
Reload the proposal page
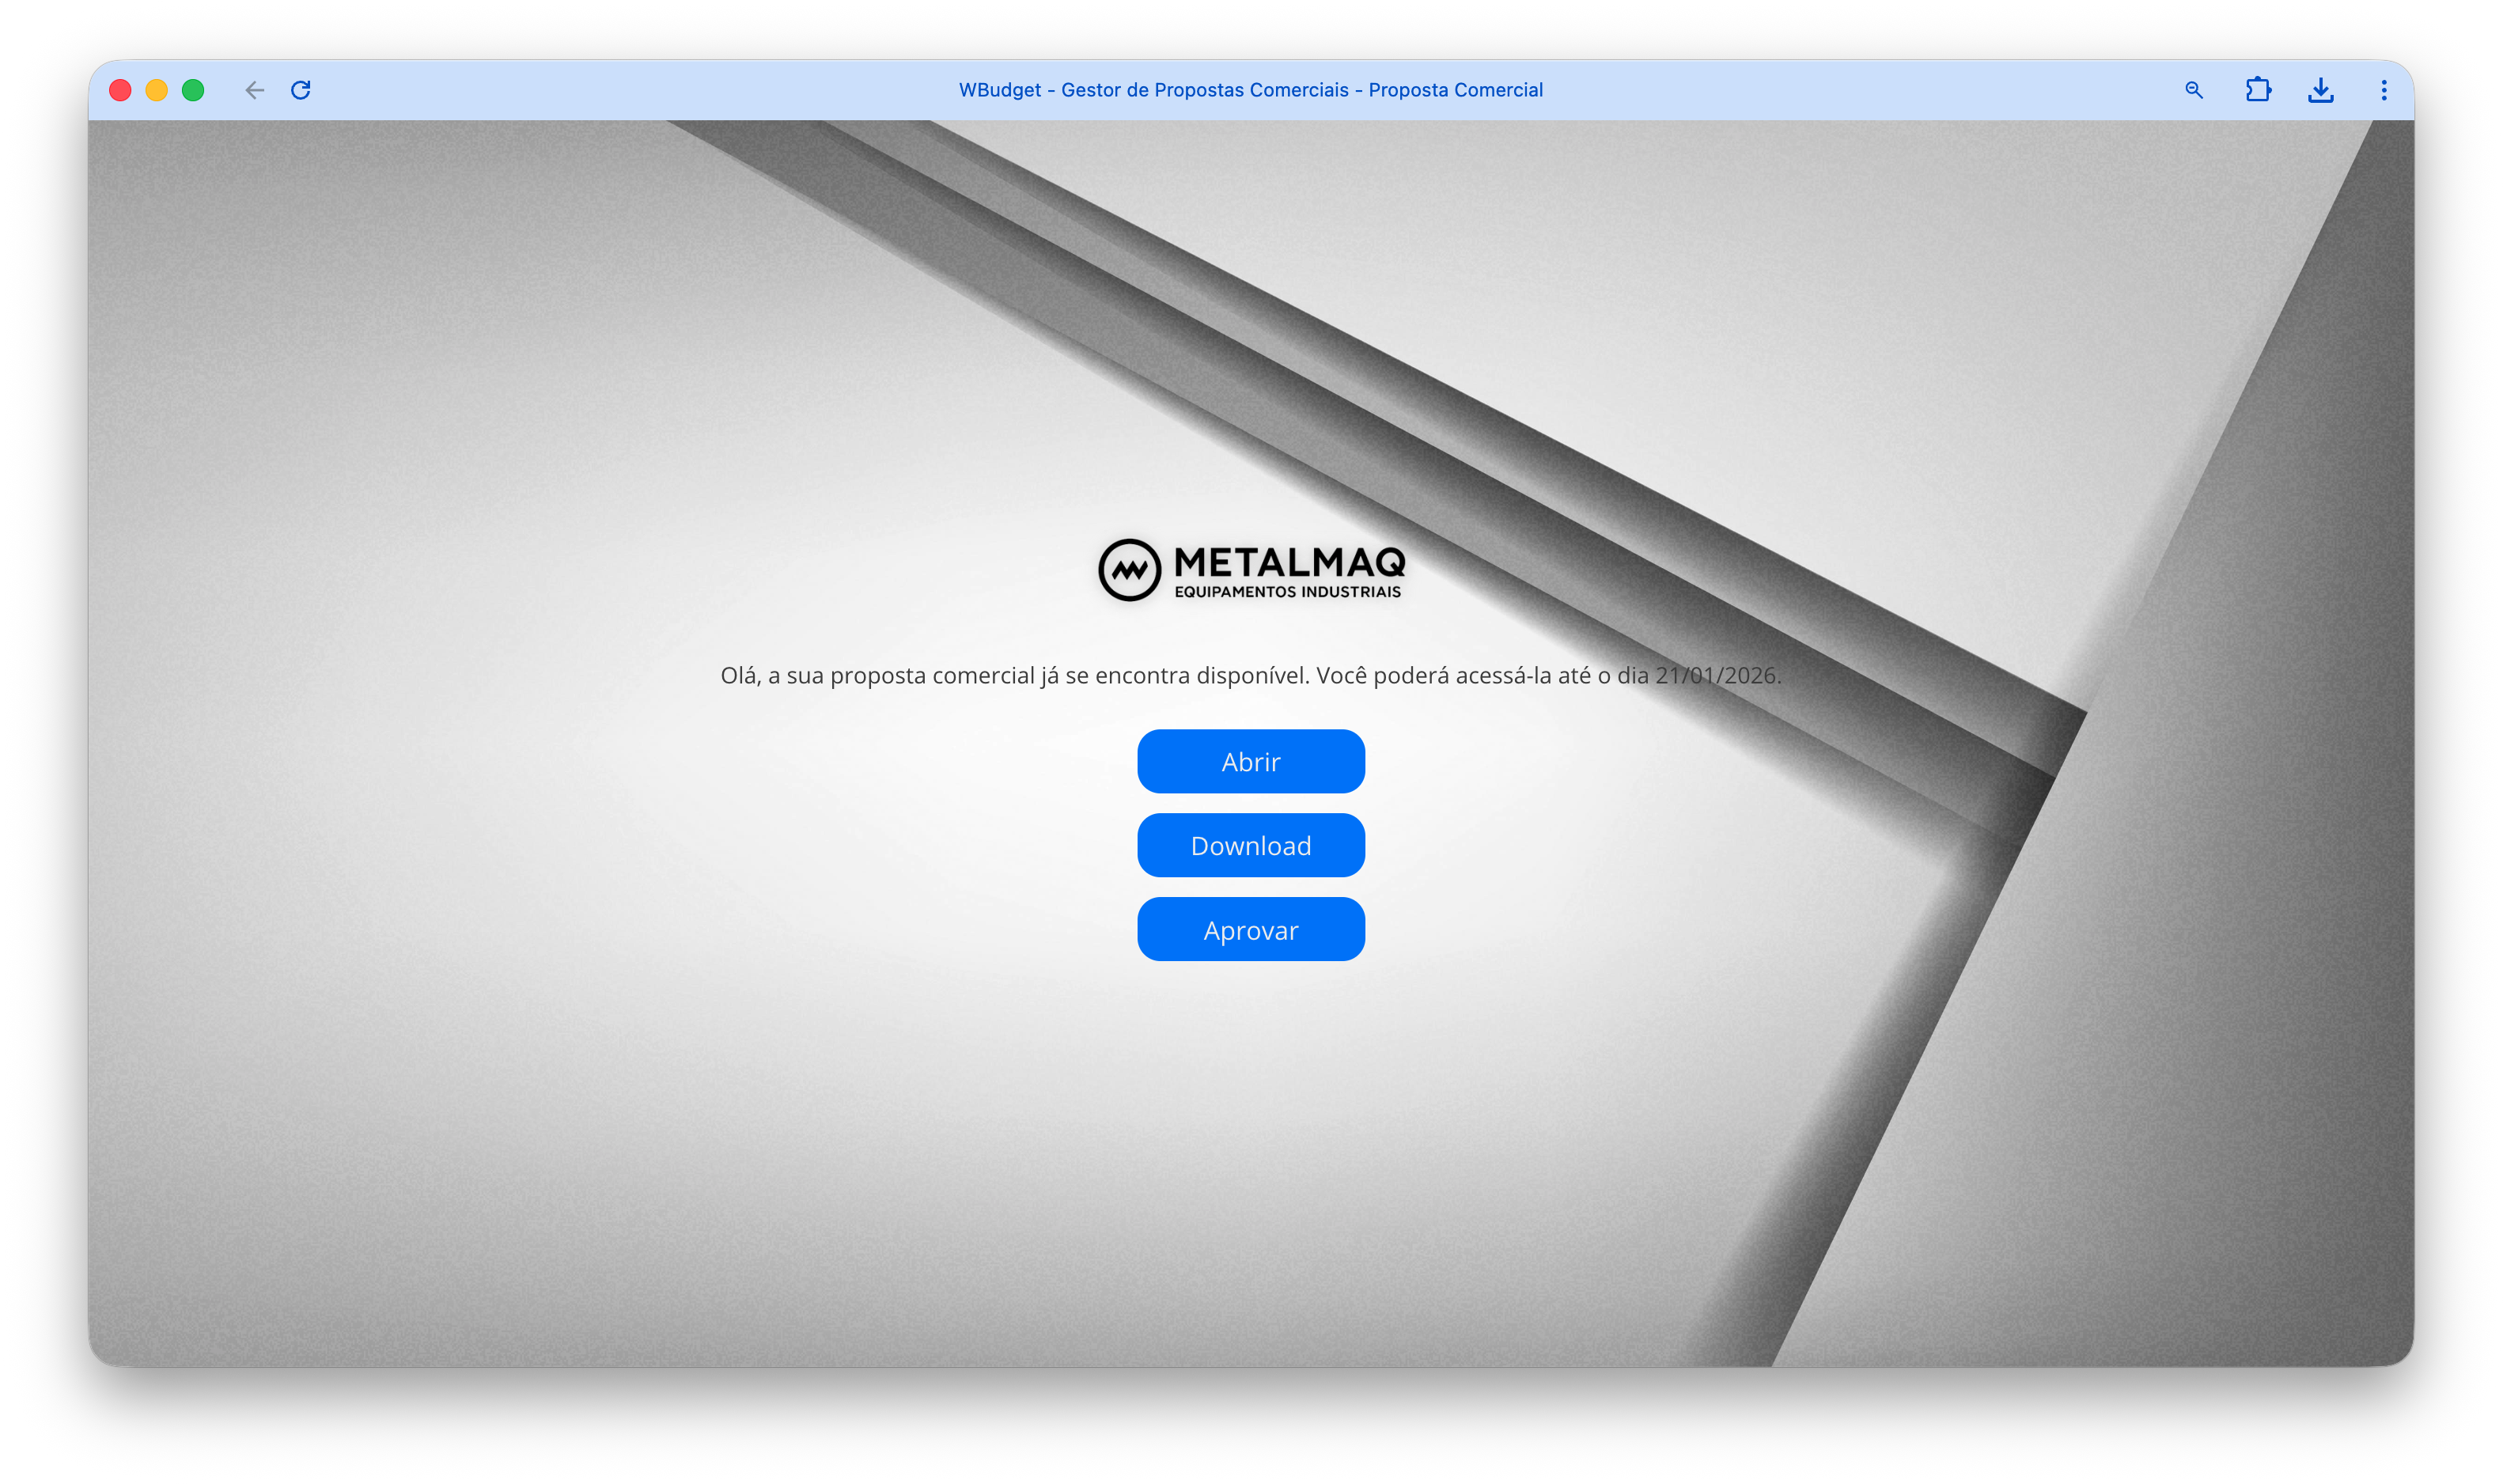coord(301,90)
